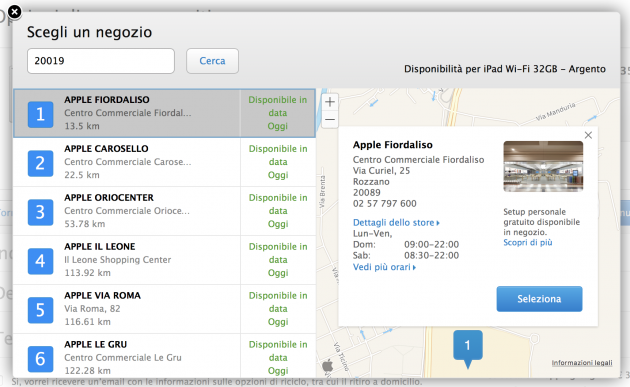The width and height of the screenshot is (630, 387).
Task: Click the Apple Fiordaliso popup heading
Action: click(x=393, y=145)
